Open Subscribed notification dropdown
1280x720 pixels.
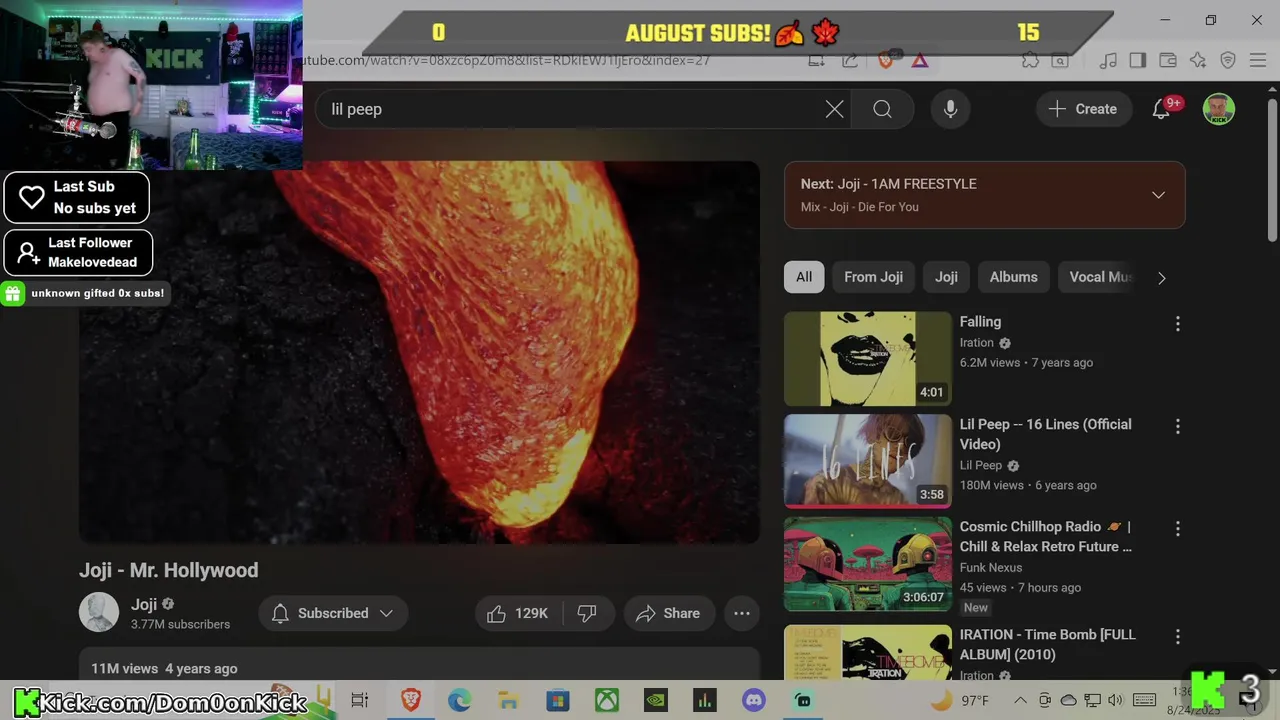point(333,613)
